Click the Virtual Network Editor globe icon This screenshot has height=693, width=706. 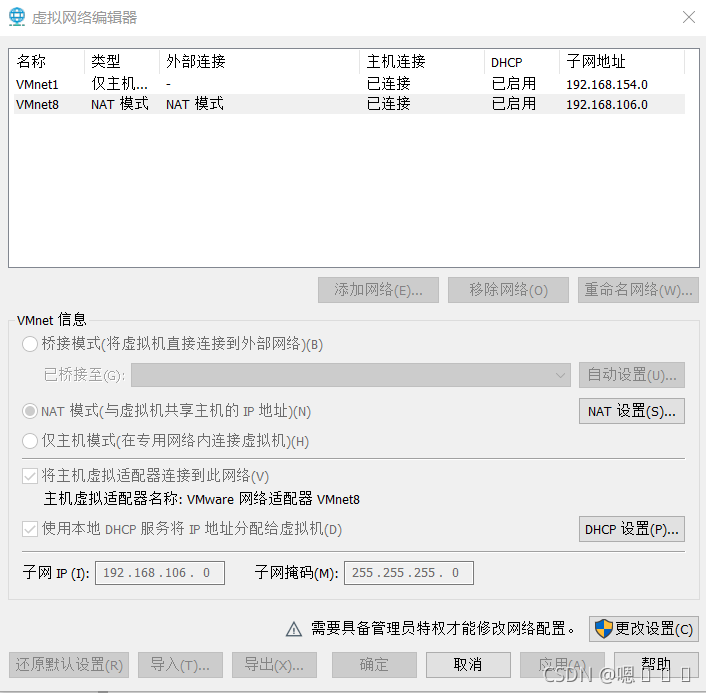tap(17, 17)
